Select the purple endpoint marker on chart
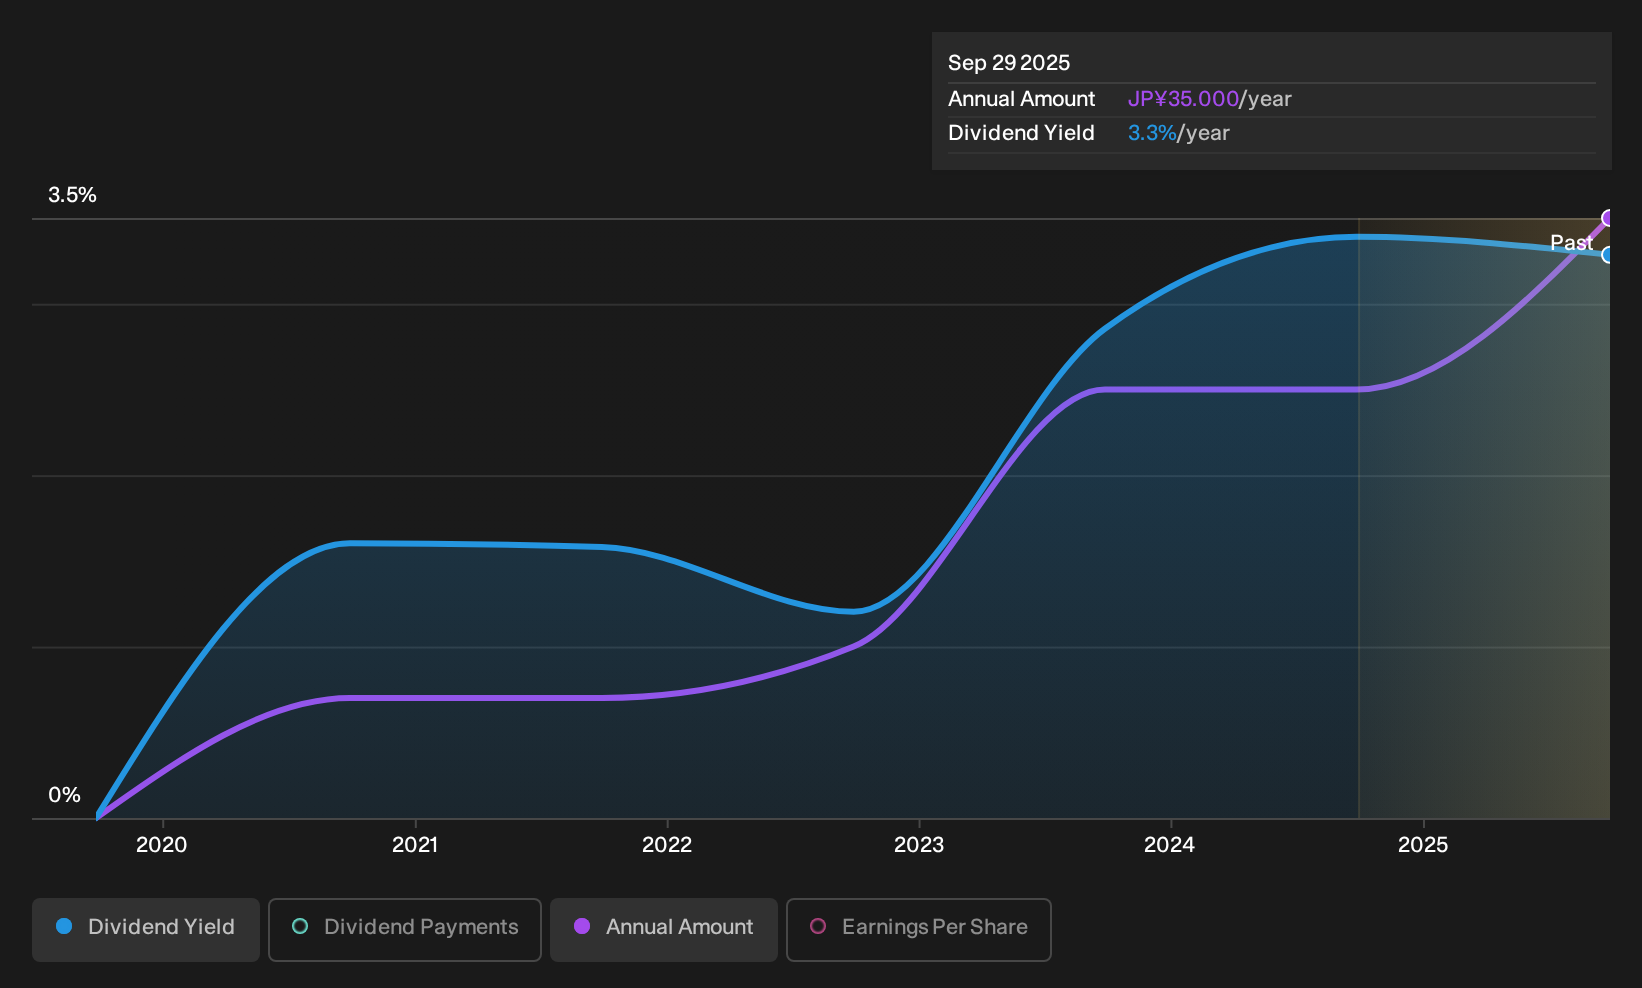This screenshot has height=988, width=1642. point(1608,218)
